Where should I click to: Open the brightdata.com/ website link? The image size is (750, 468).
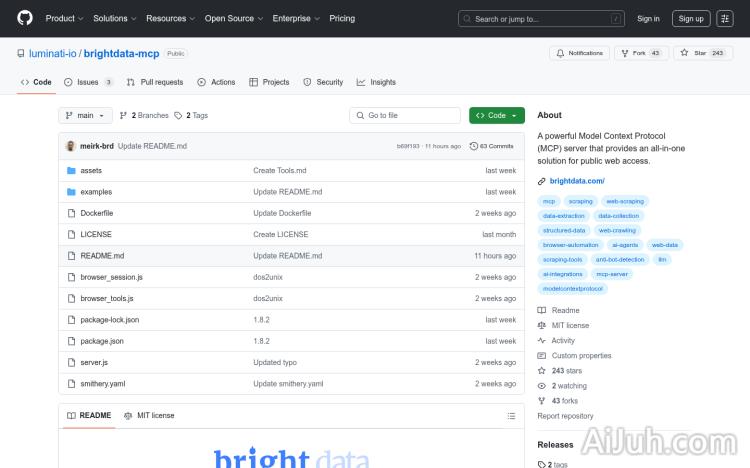577,181
